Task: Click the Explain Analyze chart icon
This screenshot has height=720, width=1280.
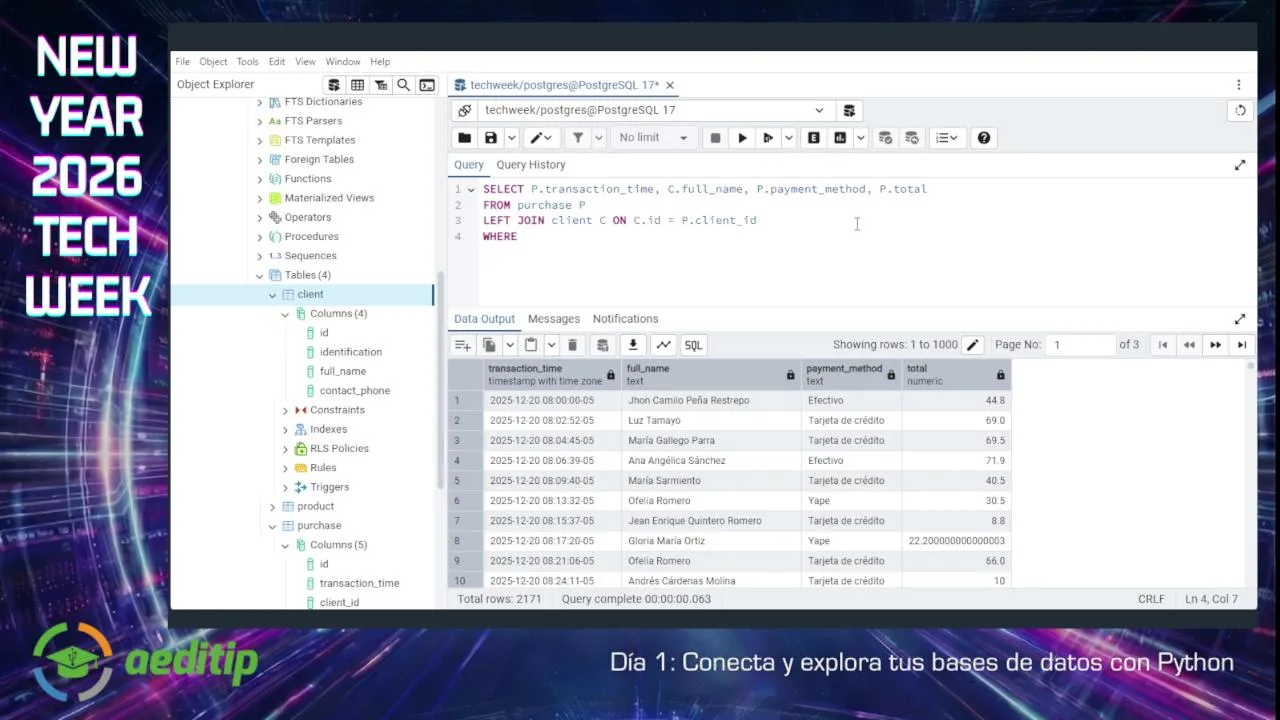Action: tap(840, 138)
